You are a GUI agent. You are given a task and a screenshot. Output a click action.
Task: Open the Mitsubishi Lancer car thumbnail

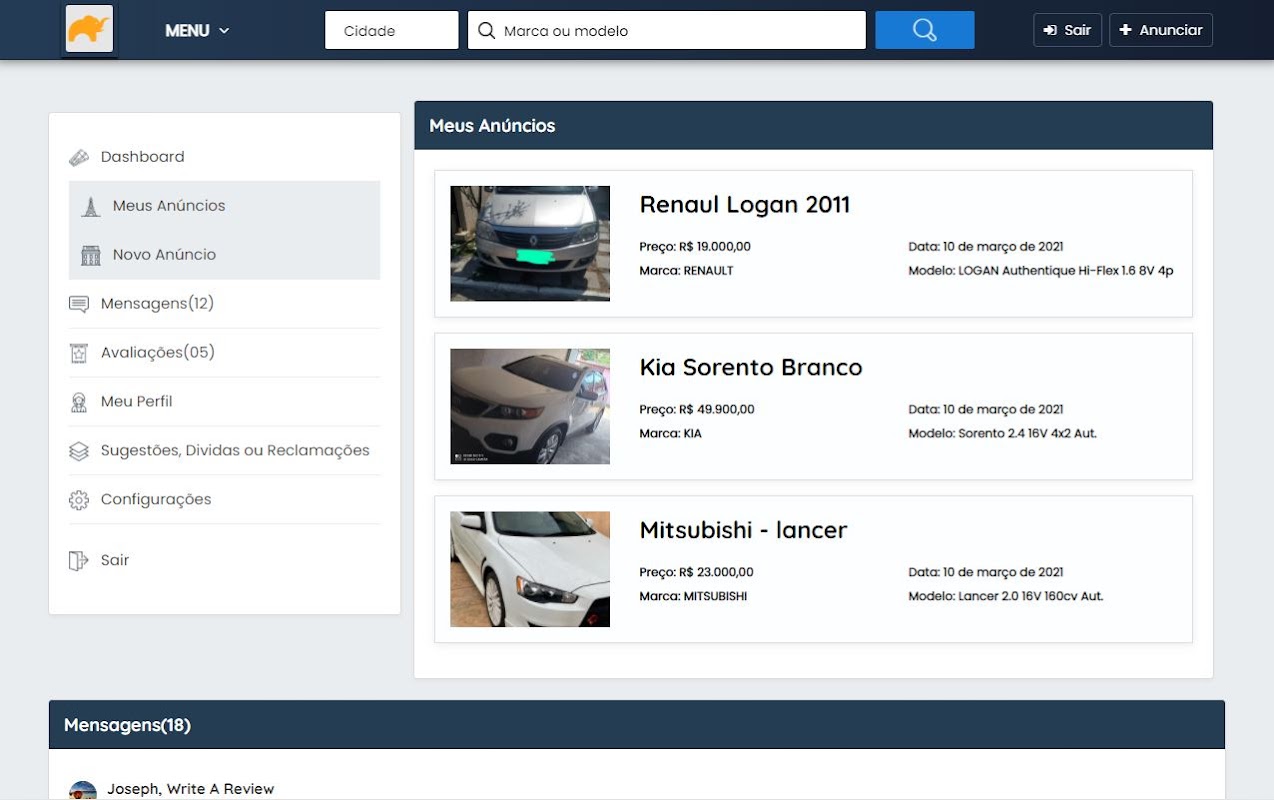pos(530,569)
